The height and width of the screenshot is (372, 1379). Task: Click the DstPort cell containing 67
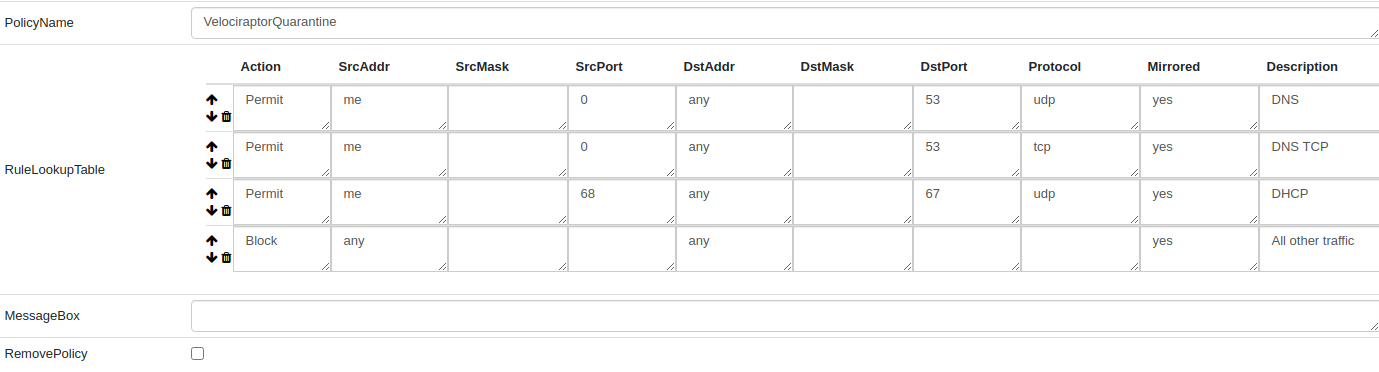pos(967,202)
